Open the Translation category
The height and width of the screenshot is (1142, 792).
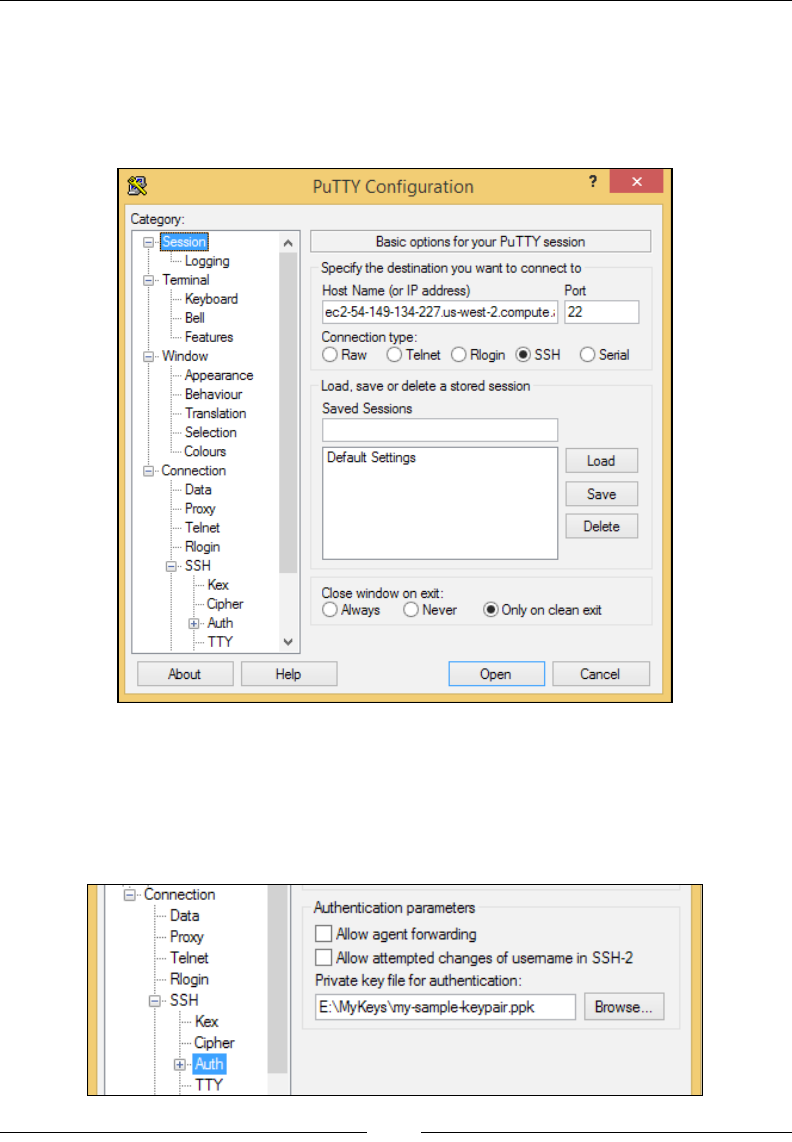tap(216, 413)
